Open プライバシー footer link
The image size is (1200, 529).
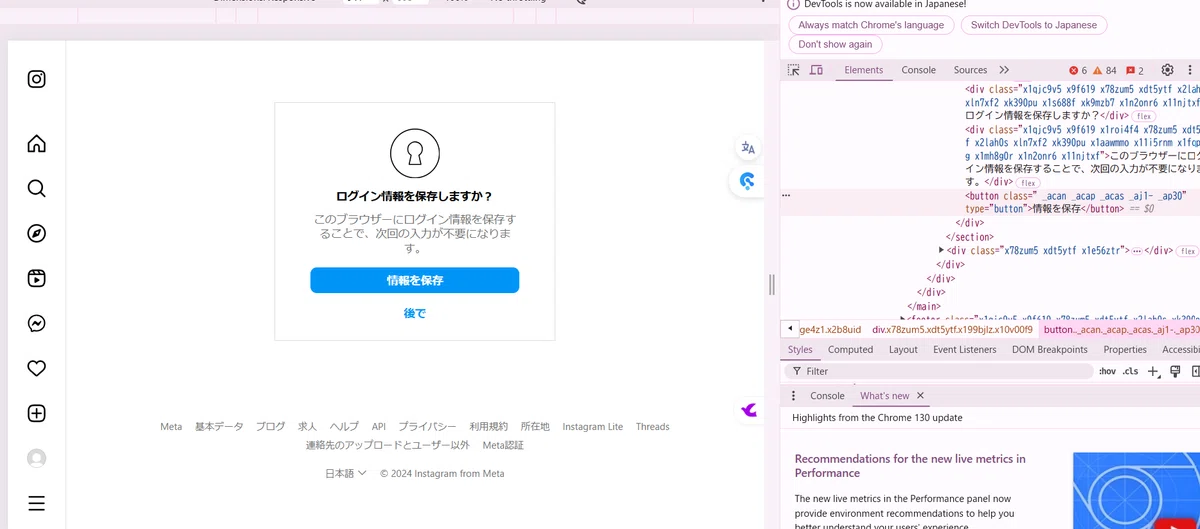[427, 427]
